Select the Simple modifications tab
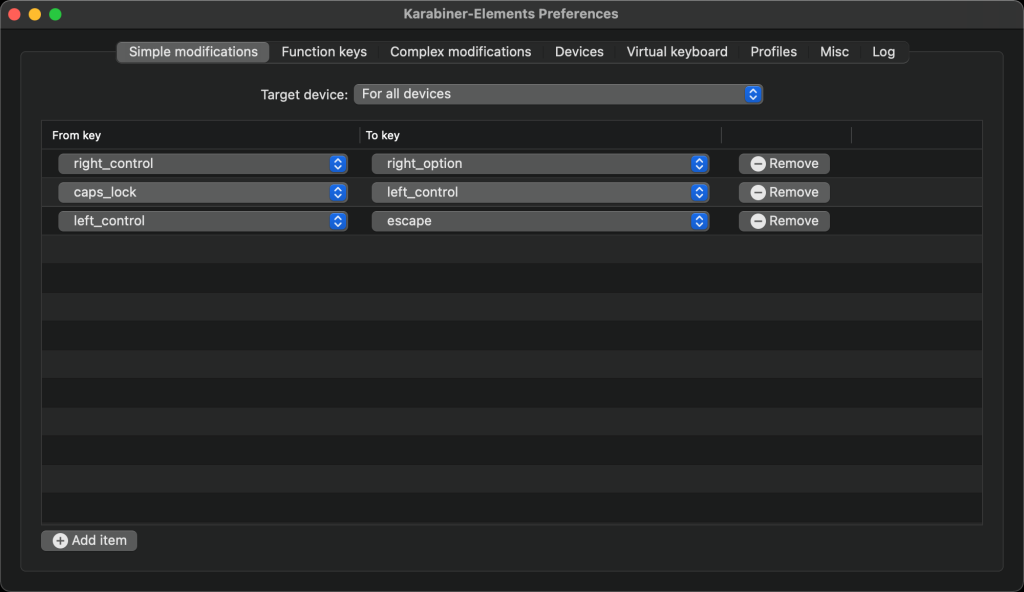Screen dimensions: 1024x592 [x=193, y=52]
